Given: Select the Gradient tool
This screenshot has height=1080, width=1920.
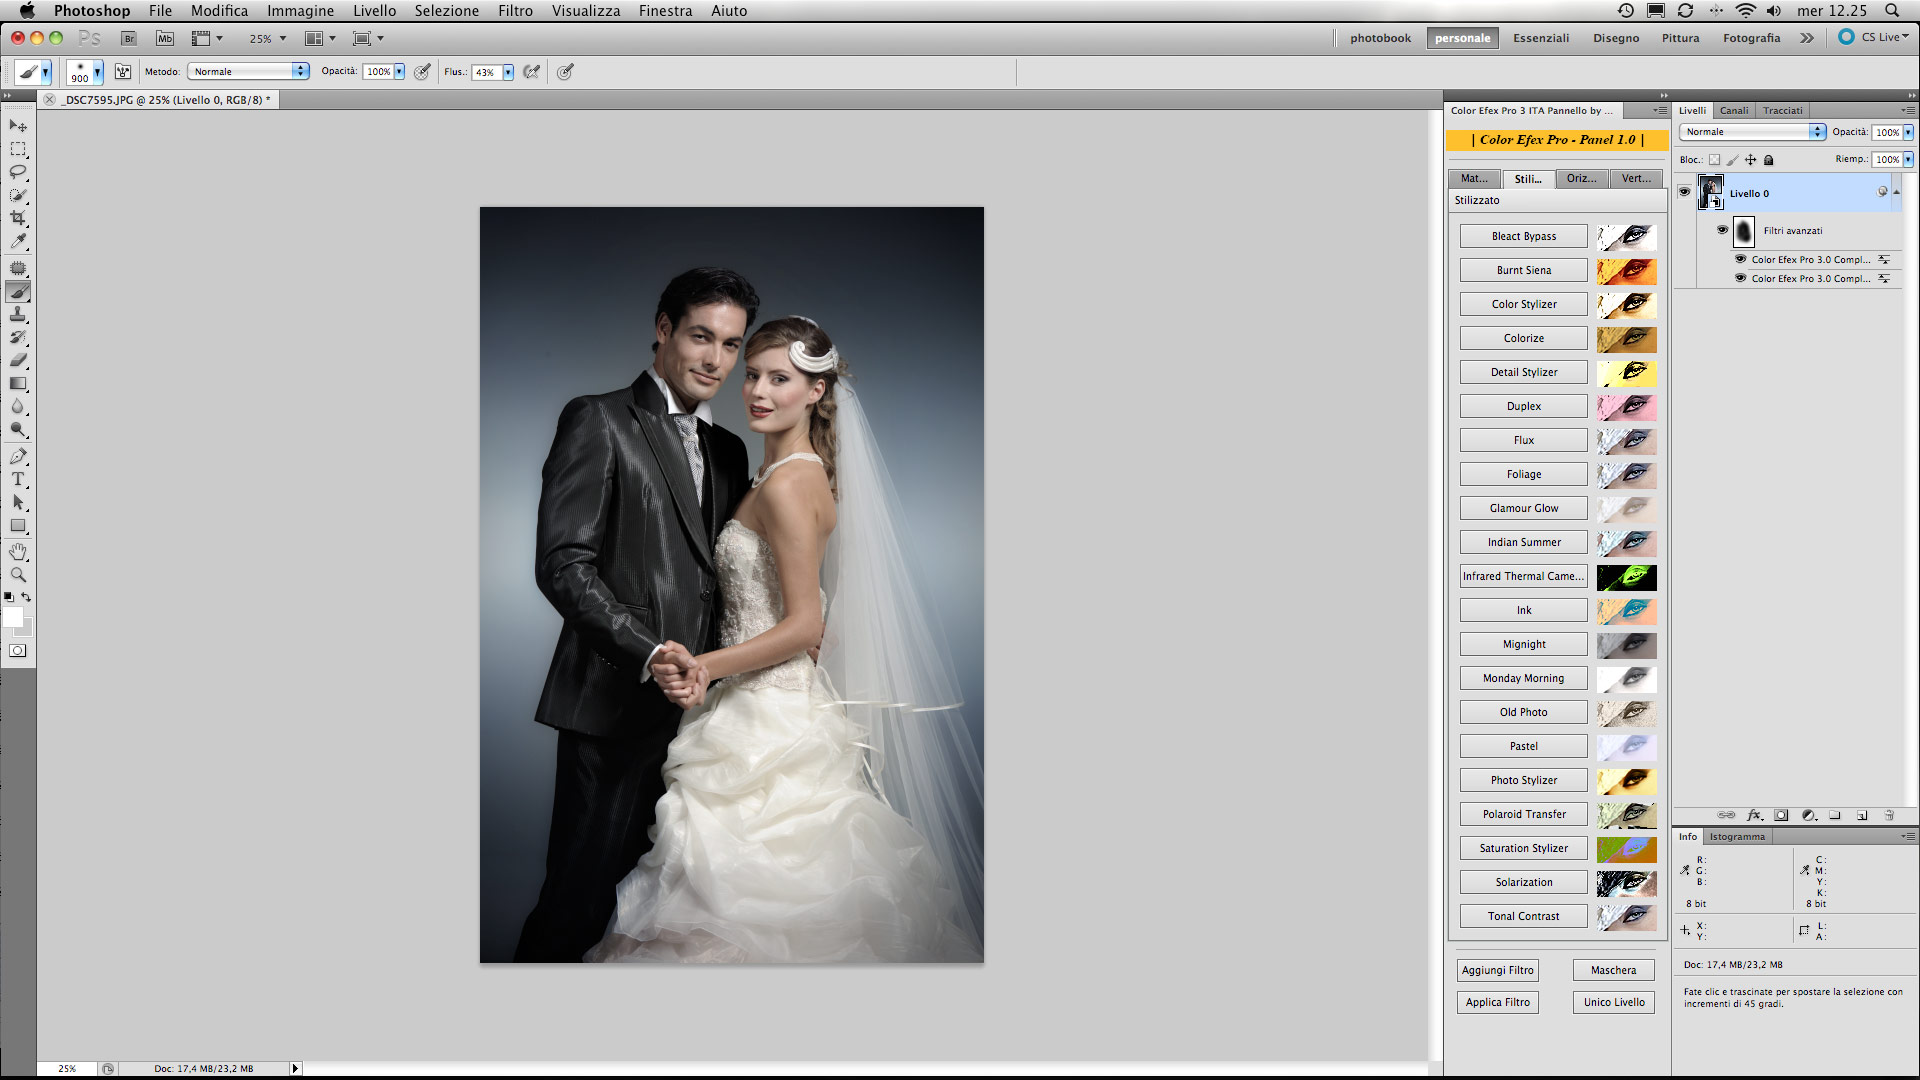Looking at the screenshot, I should 18,383.
